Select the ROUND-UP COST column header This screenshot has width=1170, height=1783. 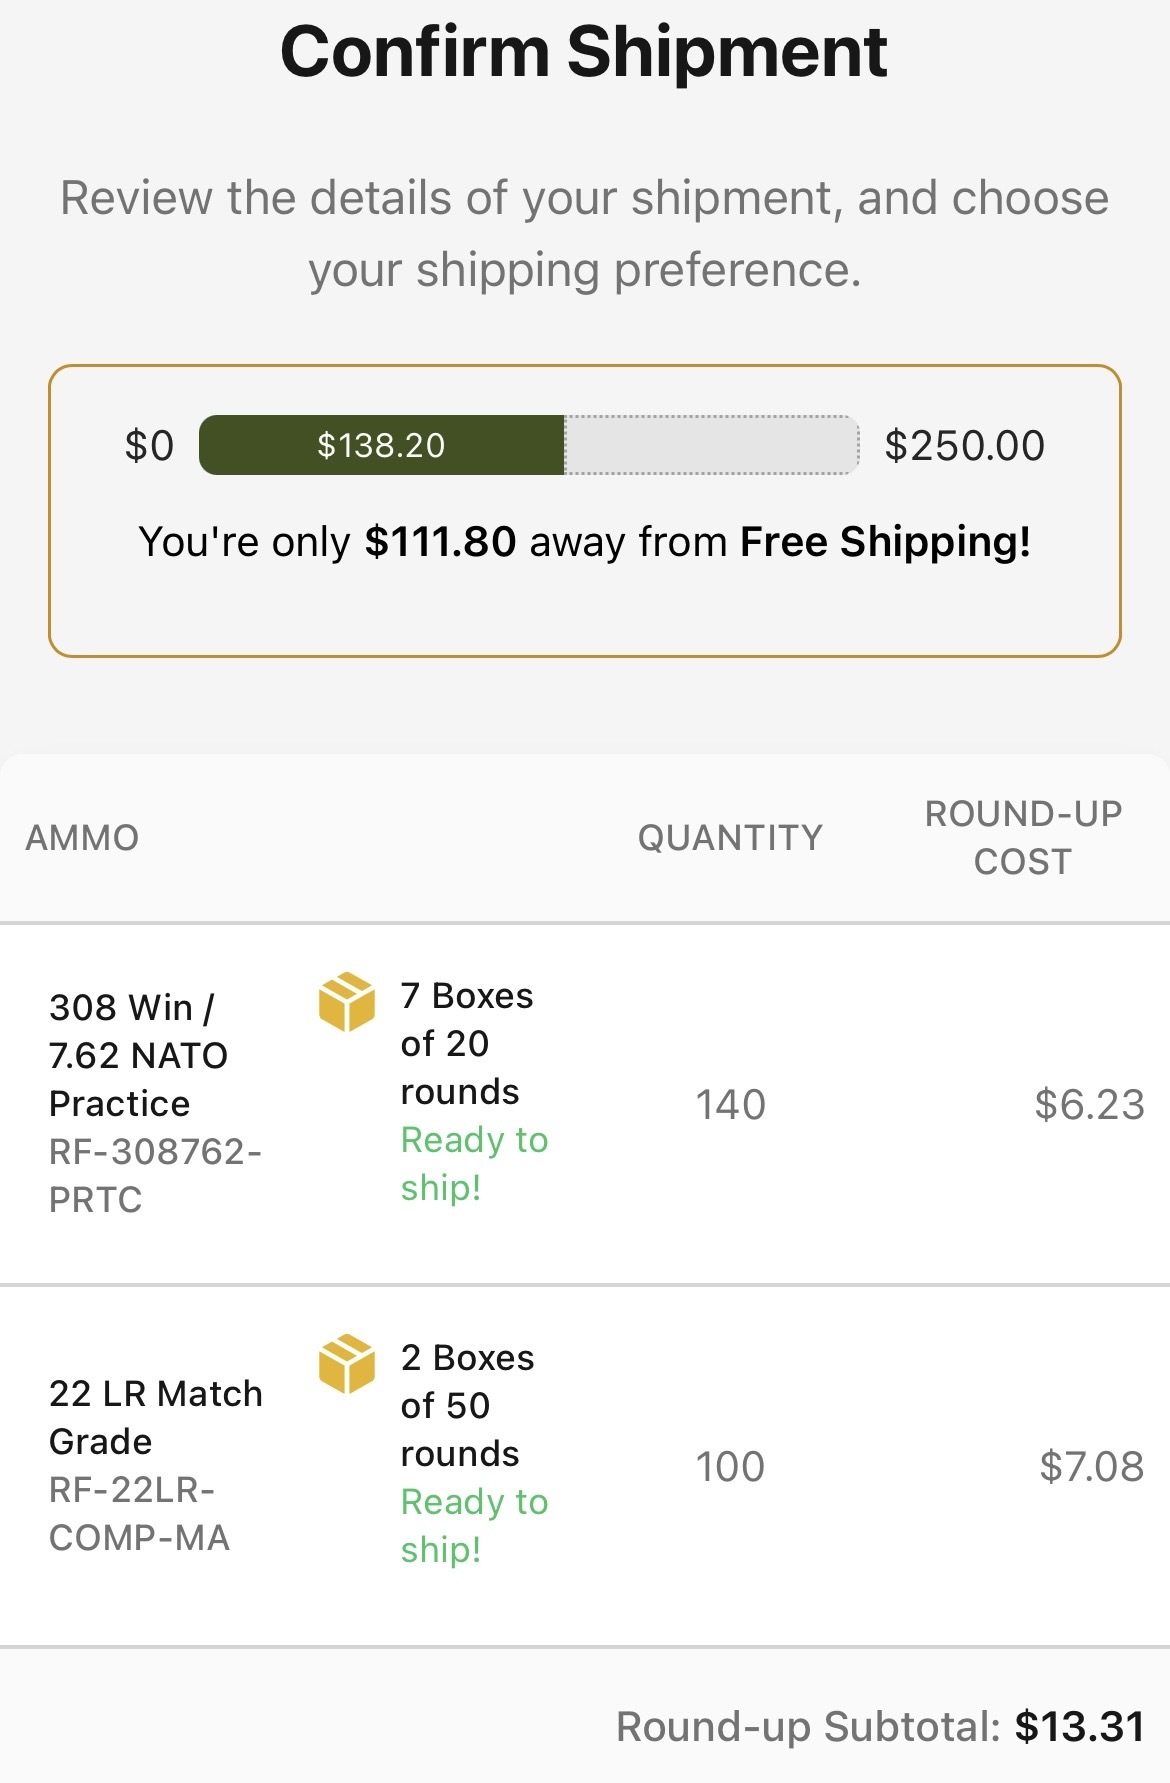click(x=1023, y=837)
